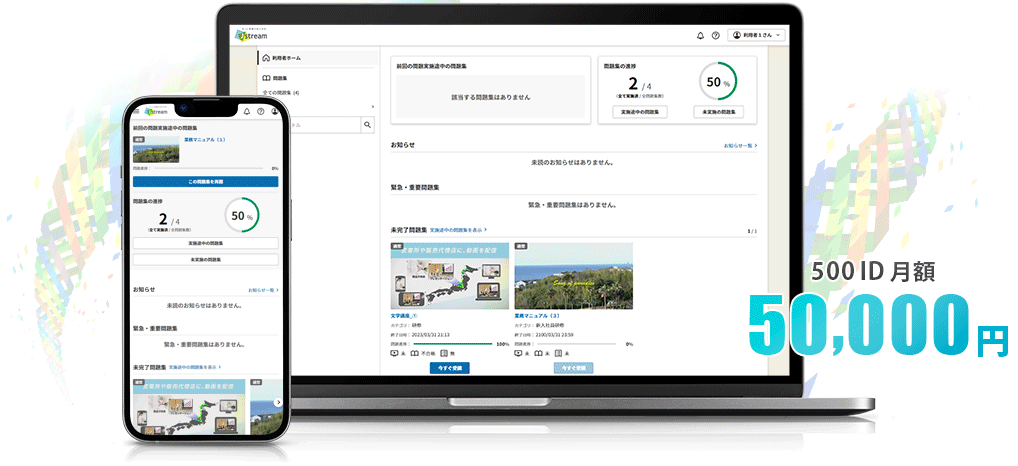Tap the 50% progress ring on phone

[x=242, y=215]
